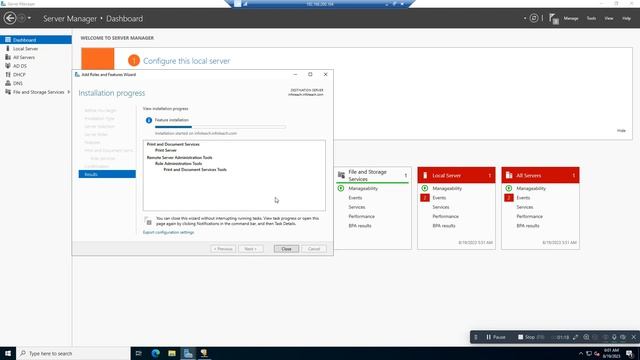The width and height of the screenshot is (640, 360).
Task: Open Task View on the taskbar
Action: click(138, 353)
